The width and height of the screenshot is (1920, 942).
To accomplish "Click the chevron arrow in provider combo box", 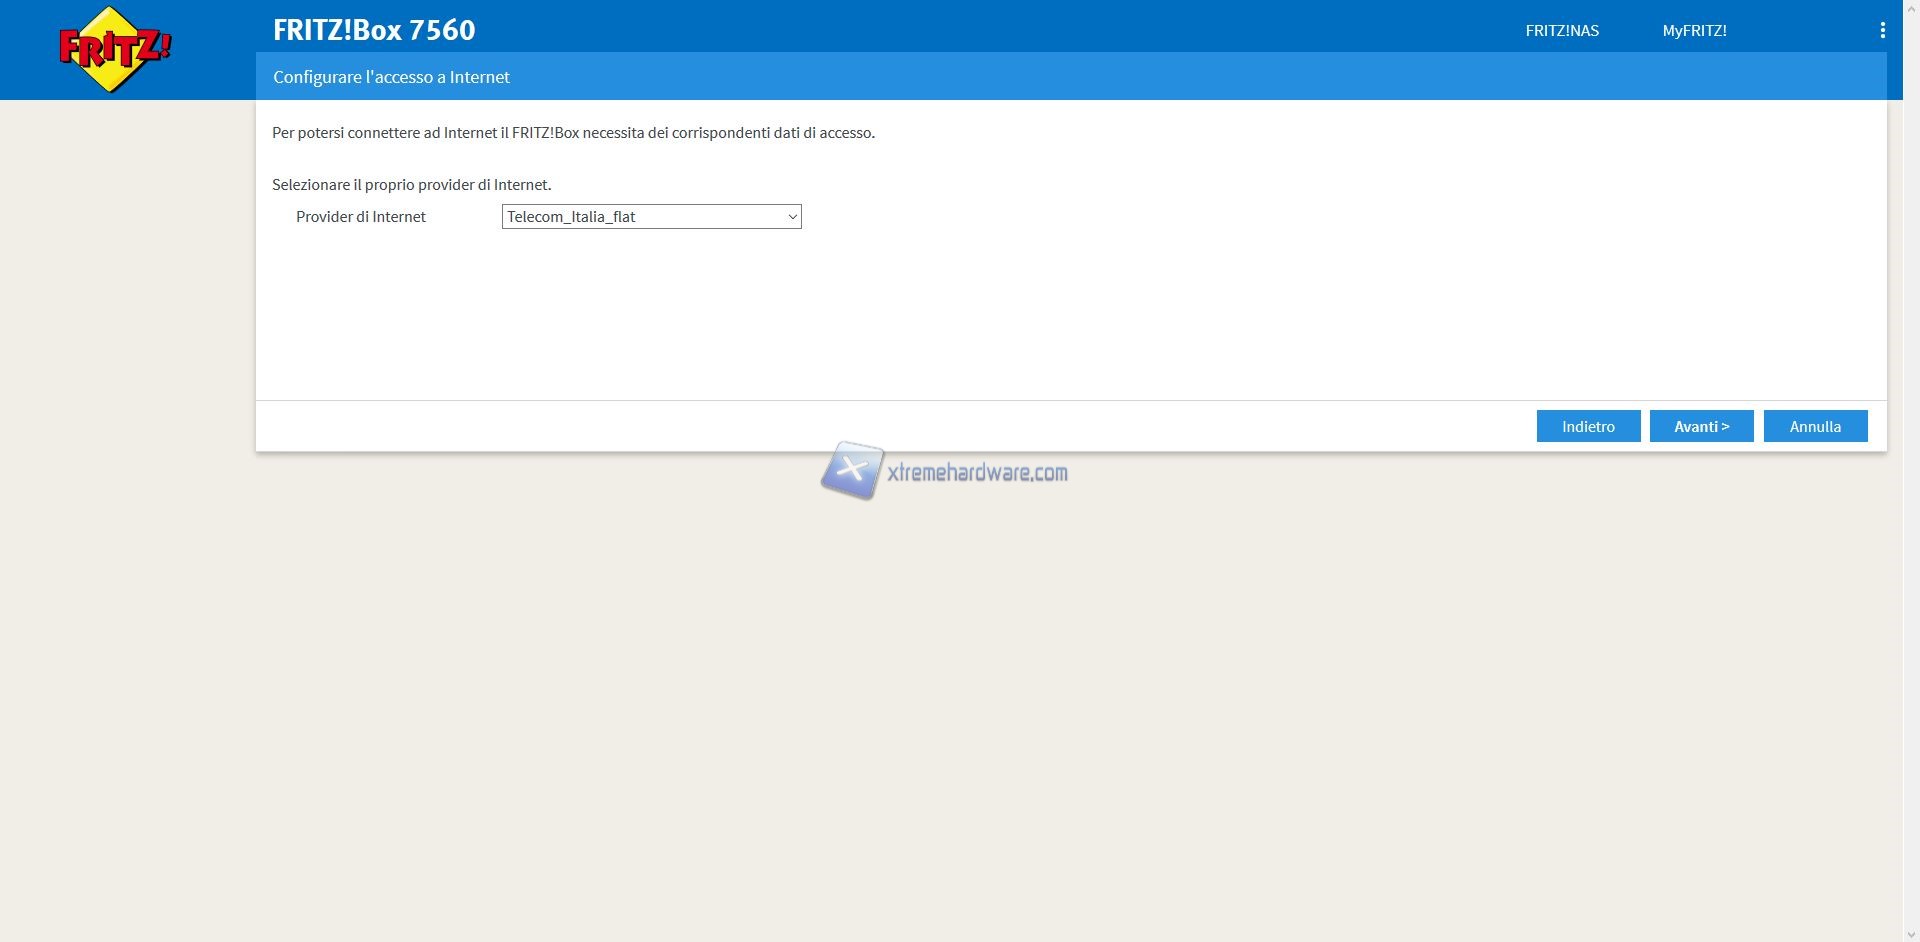I will click(x=792, y=217).
